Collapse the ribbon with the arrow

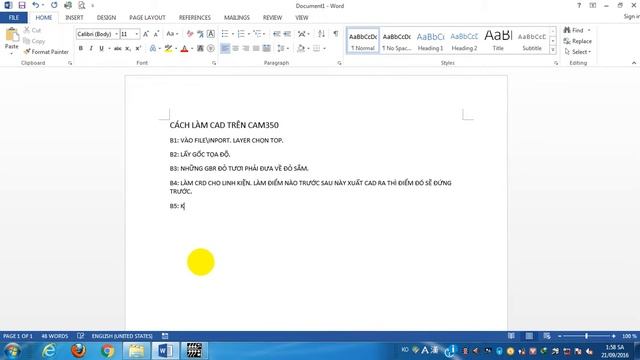[x=634, y=63]
